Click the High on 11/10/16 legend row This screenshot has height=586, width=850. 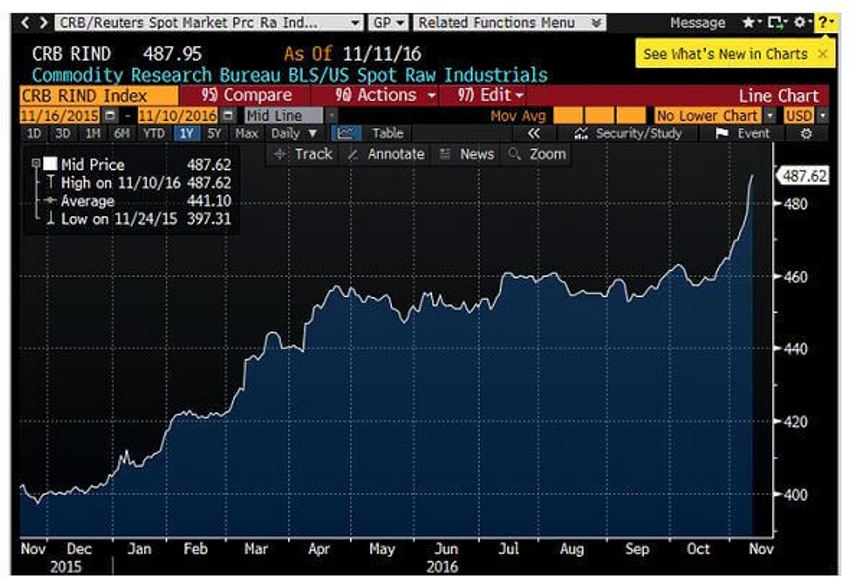pos(138,183)
